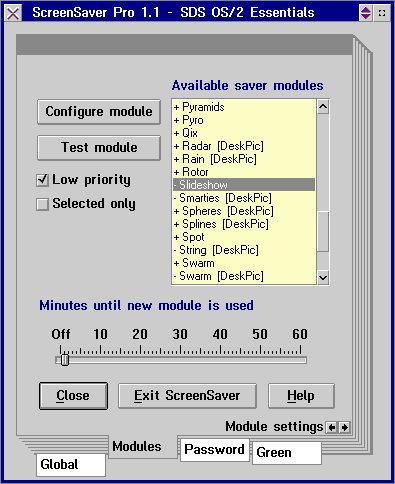Viewport: 395px width, 484px height.
Task: Click the module list scroll up arrow
Action: click(x=323, y=107)
